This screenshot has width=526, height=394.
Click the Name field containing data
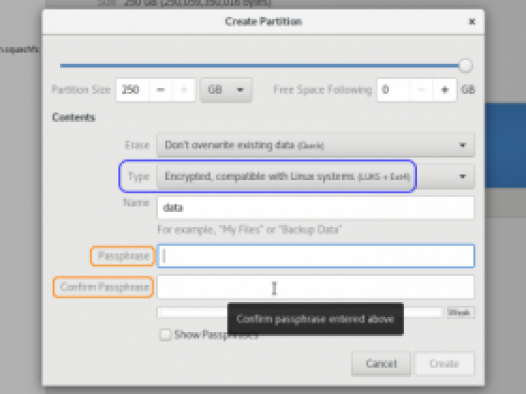tap(315, 208)
